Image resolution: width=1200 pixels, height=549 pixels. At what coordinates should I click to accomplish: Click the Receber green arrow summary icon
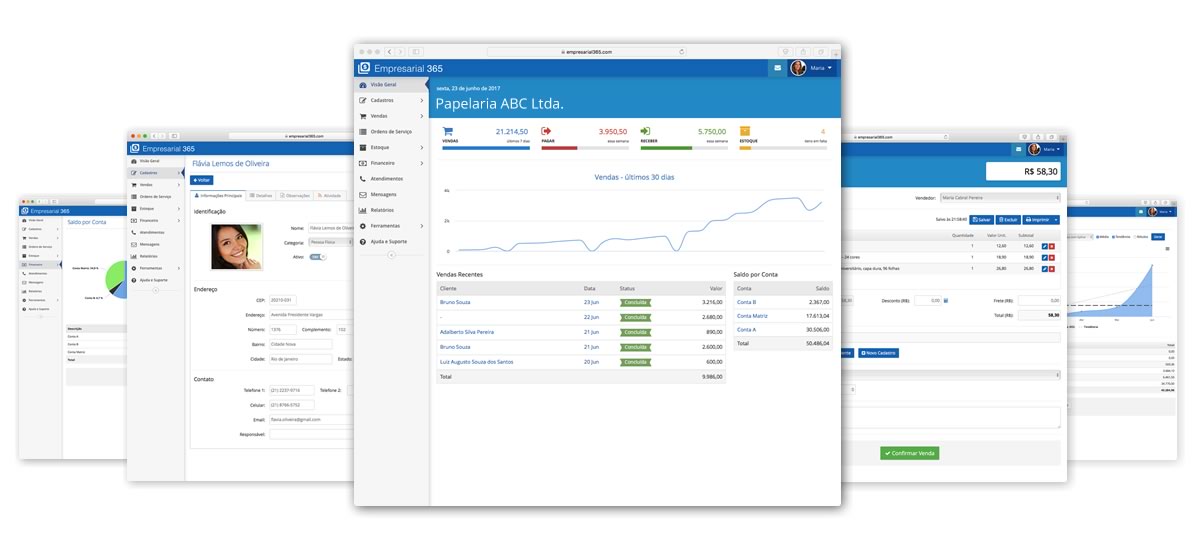(x=646, y=131)
